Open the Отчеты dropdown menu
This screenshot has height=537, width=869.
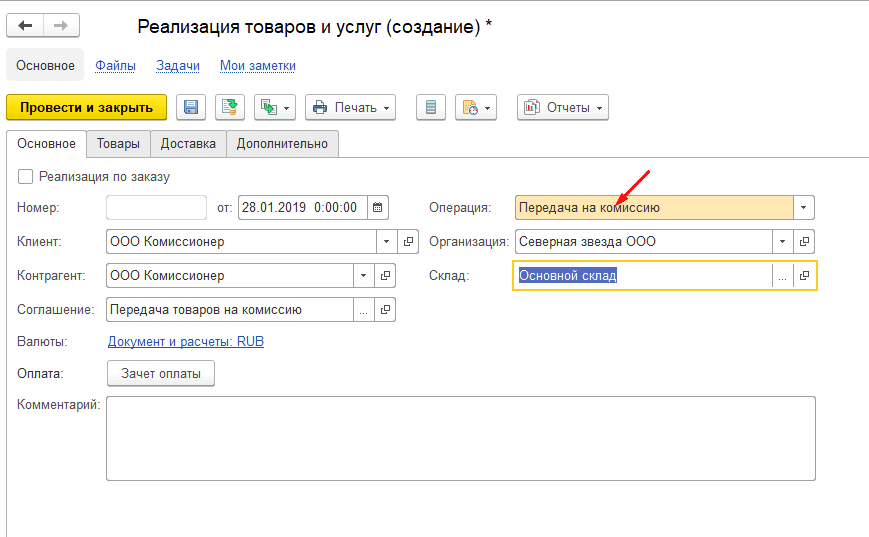pyautogui.click(x=562, y=107)
